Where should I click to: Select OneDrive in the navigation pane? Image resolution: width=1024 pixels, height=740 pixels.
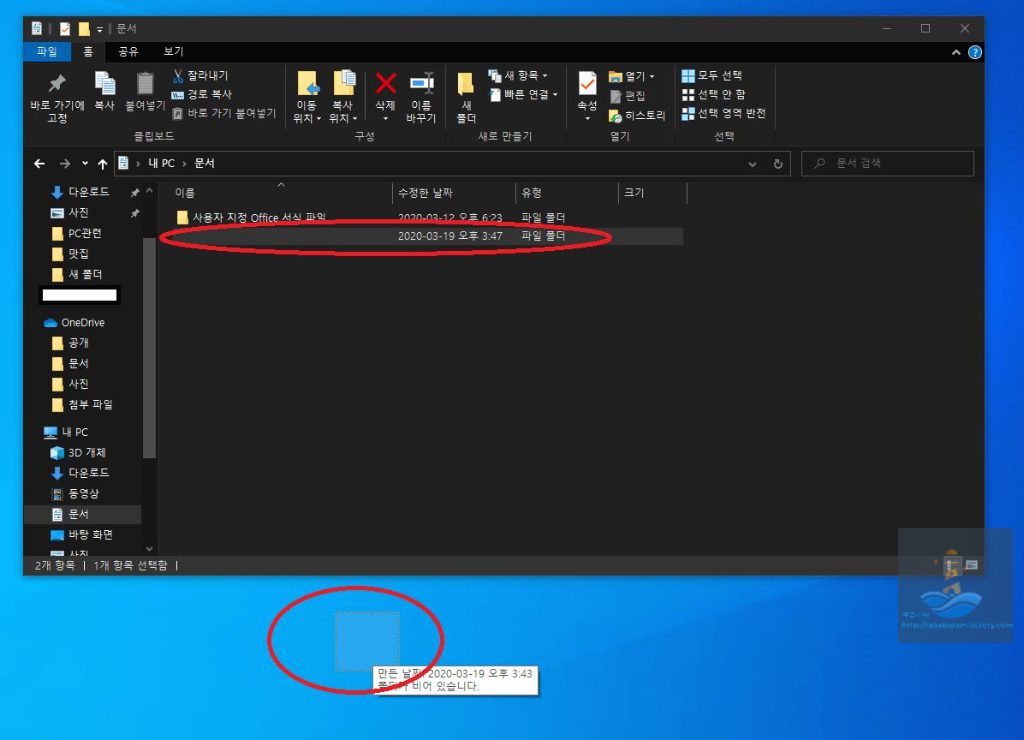pyautogui.click(x=74, y=323)
